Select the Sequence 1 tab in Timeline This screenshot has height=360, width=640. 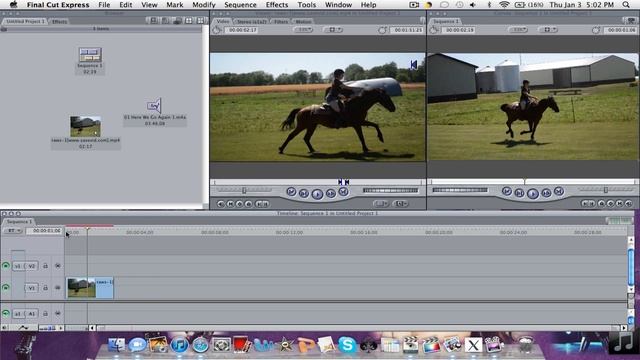[19, 222]
